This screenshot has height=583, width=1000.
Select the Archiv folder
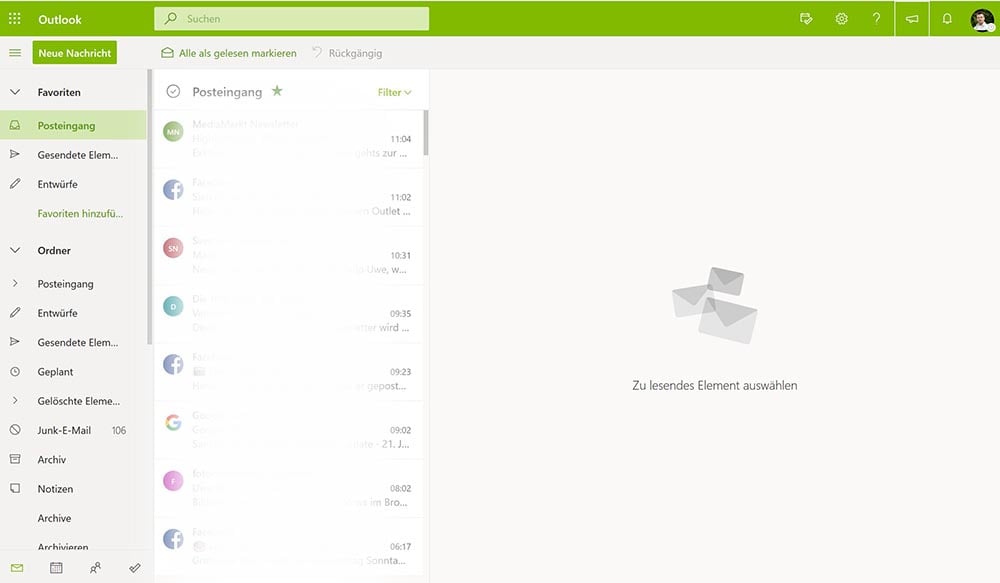click(52, 460)
